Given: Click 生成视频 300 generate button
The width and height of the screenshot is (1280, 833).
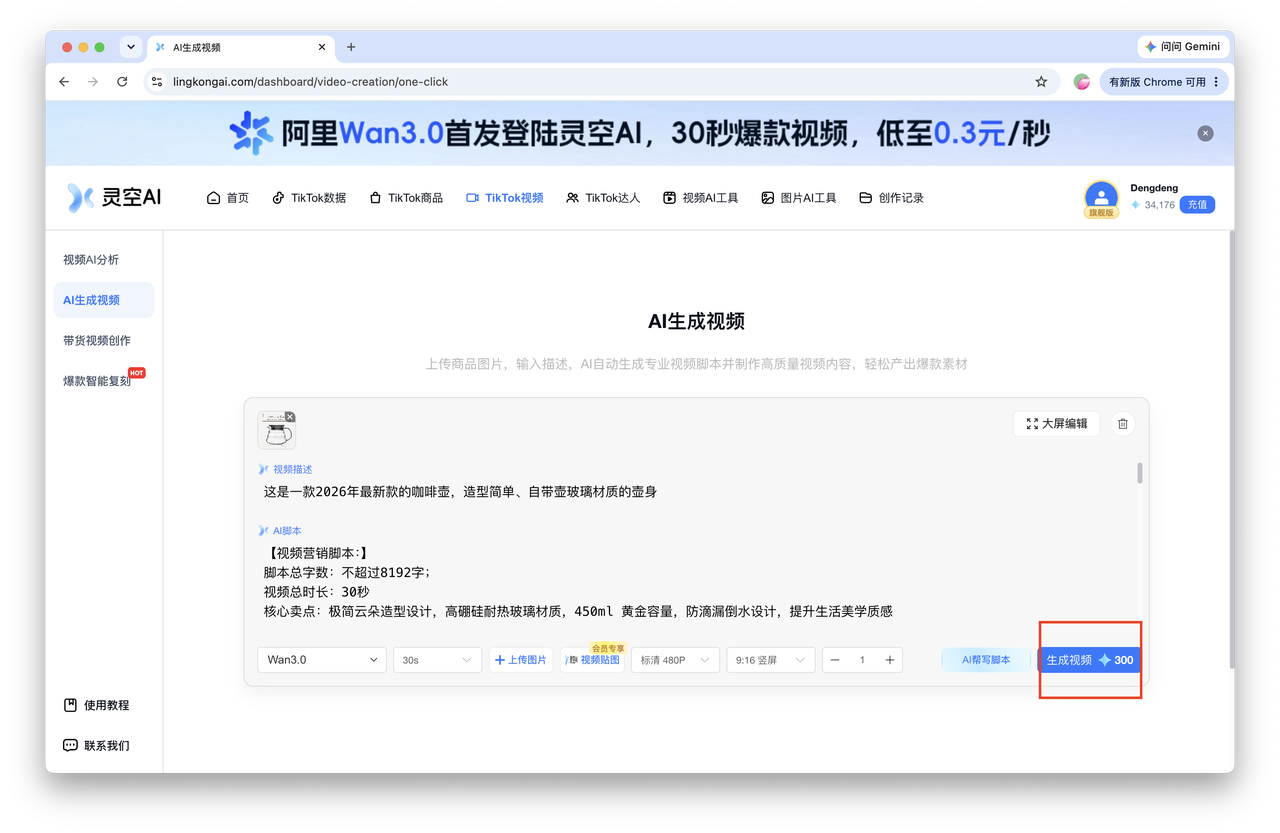Looking at the screenshot, I should tap(1090, 660).
